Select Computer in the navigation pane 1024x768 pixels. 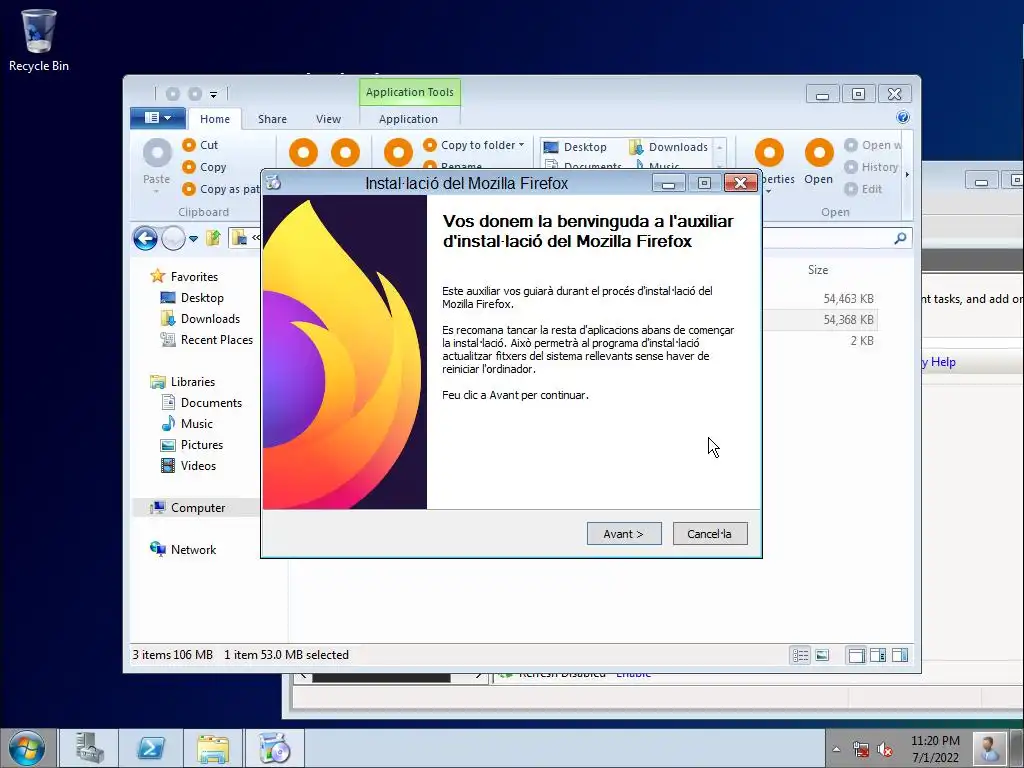pyautogui.click(x=188, y=507)
